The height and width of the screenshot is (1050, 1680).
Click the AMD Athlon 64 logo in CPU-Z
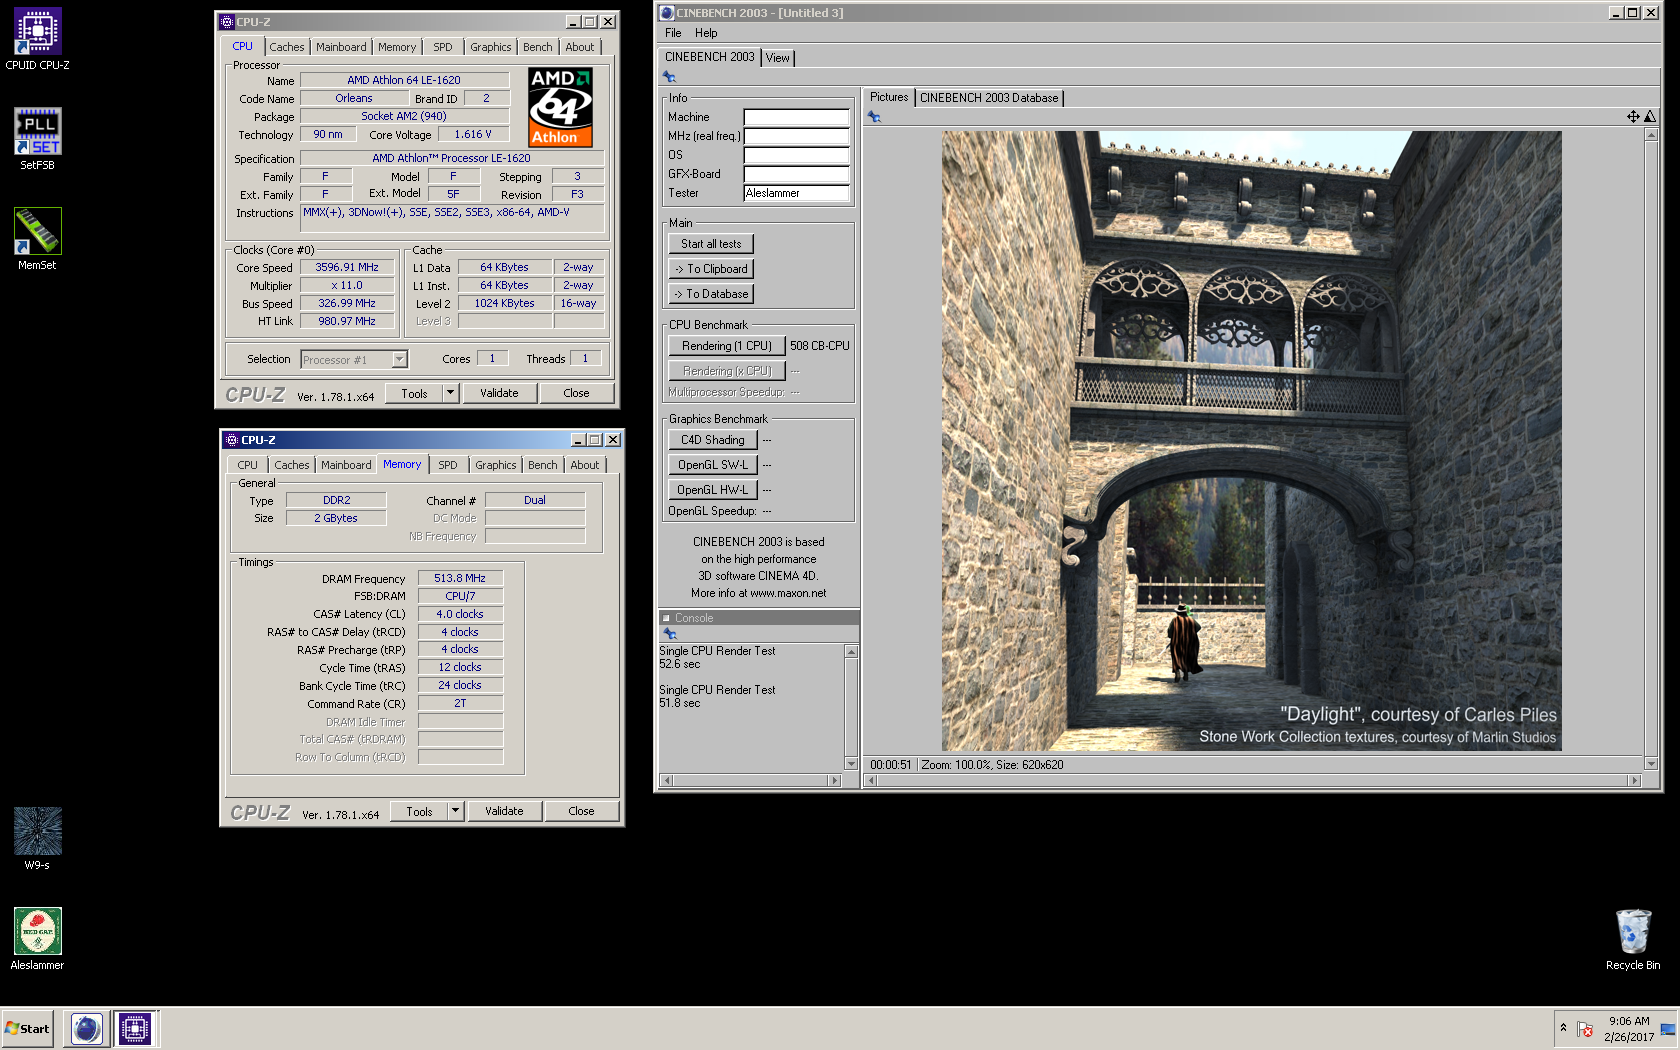(560, 107)
